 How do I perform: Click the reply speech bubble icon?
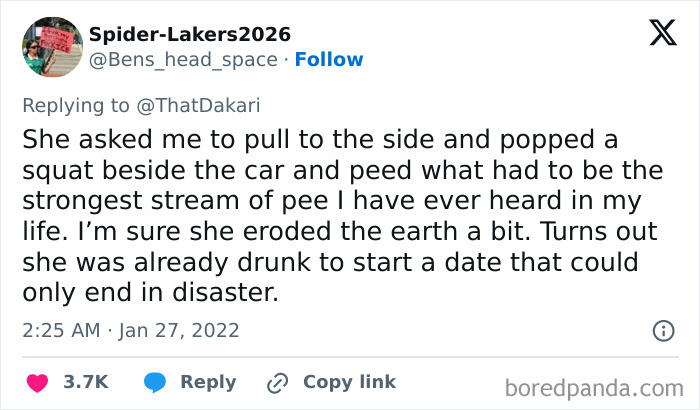click(155, 382)
